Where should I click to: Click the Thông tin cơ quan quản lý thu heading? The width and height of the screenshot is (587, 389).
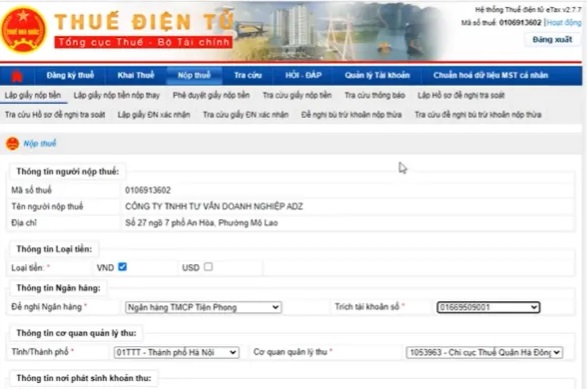pos(76,333)
